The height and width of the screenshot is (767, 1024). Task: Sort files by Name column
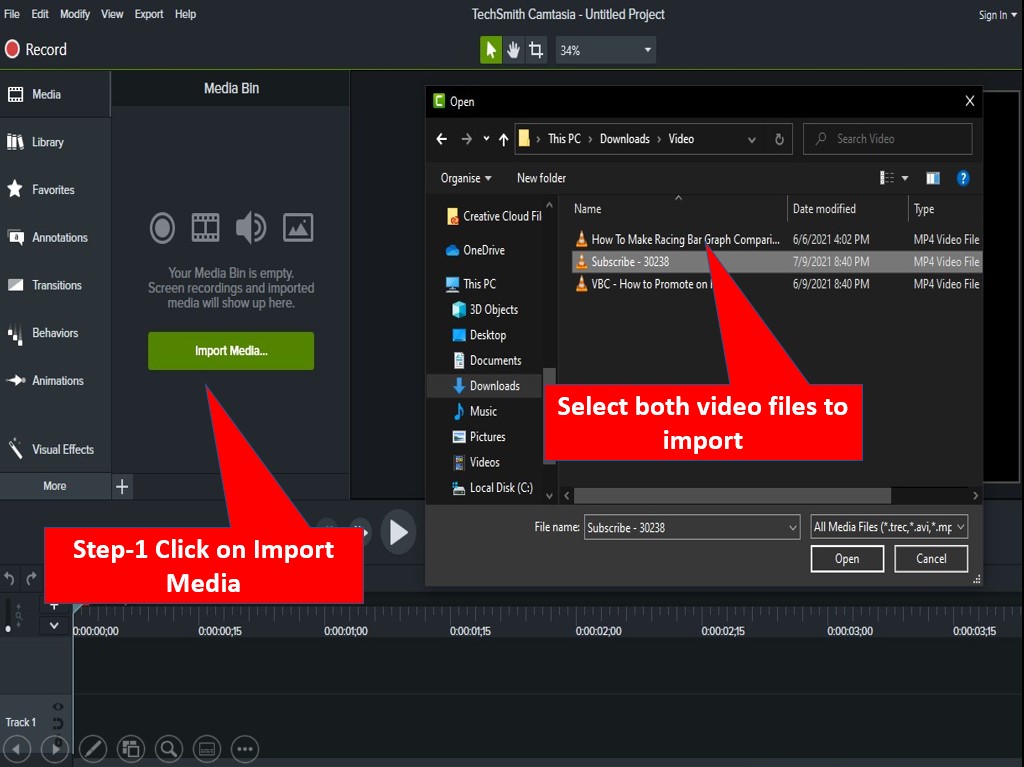pyautogui.click(x=587, y=209)
